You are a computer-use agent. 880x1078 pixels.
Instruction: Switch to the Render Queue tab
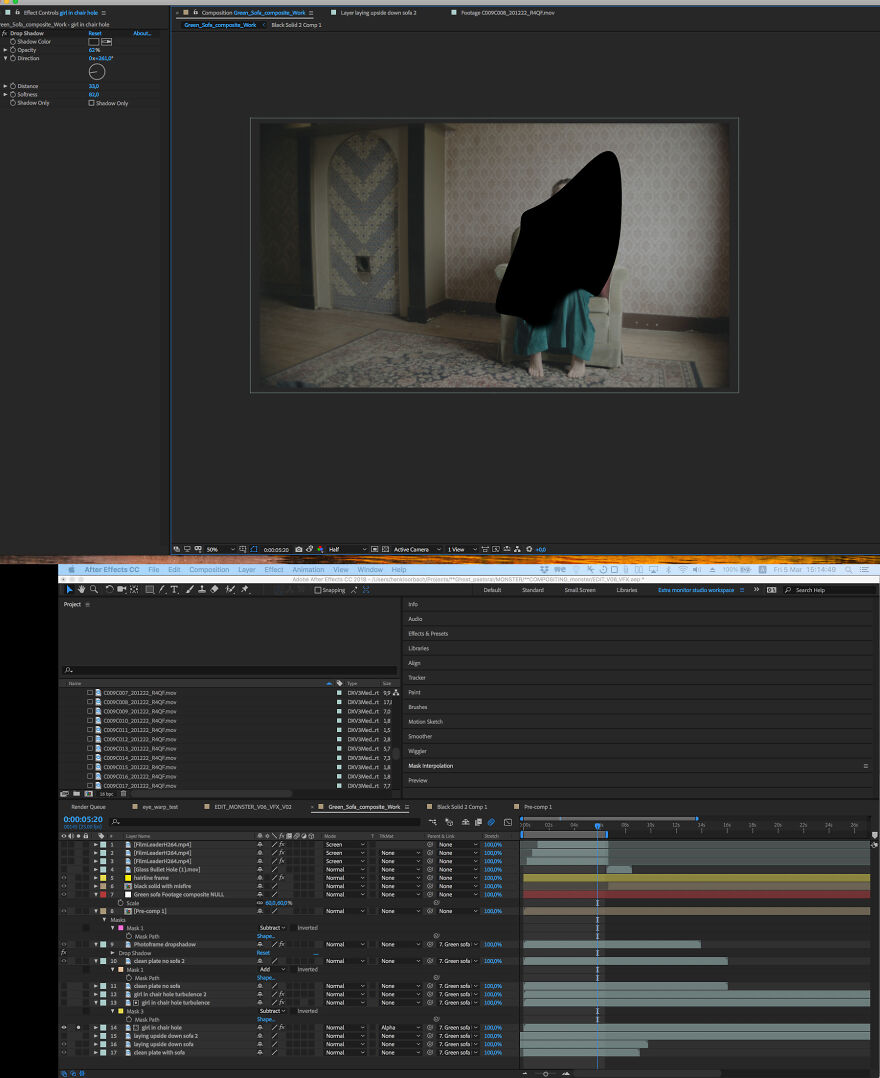pyautogui.click(x=88, y=807)
